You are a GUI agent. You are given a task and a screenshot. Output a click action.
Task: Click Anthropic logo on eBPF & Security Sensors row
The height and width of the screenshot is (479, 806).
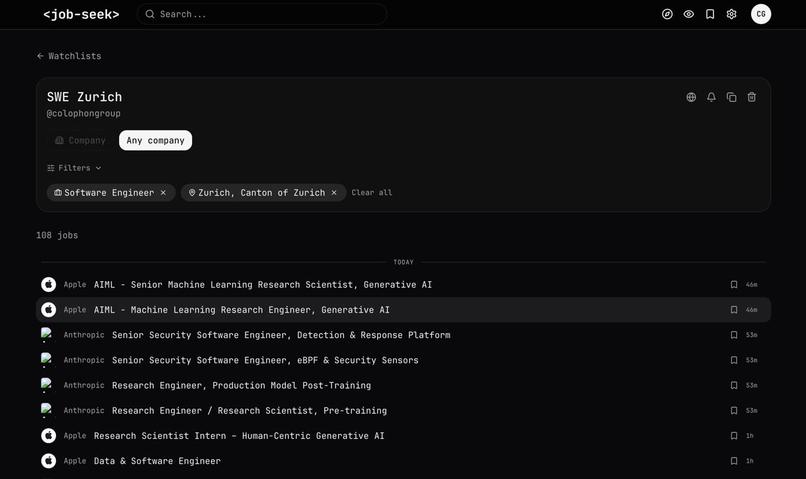pyautogui.click(x=47, y=360)
